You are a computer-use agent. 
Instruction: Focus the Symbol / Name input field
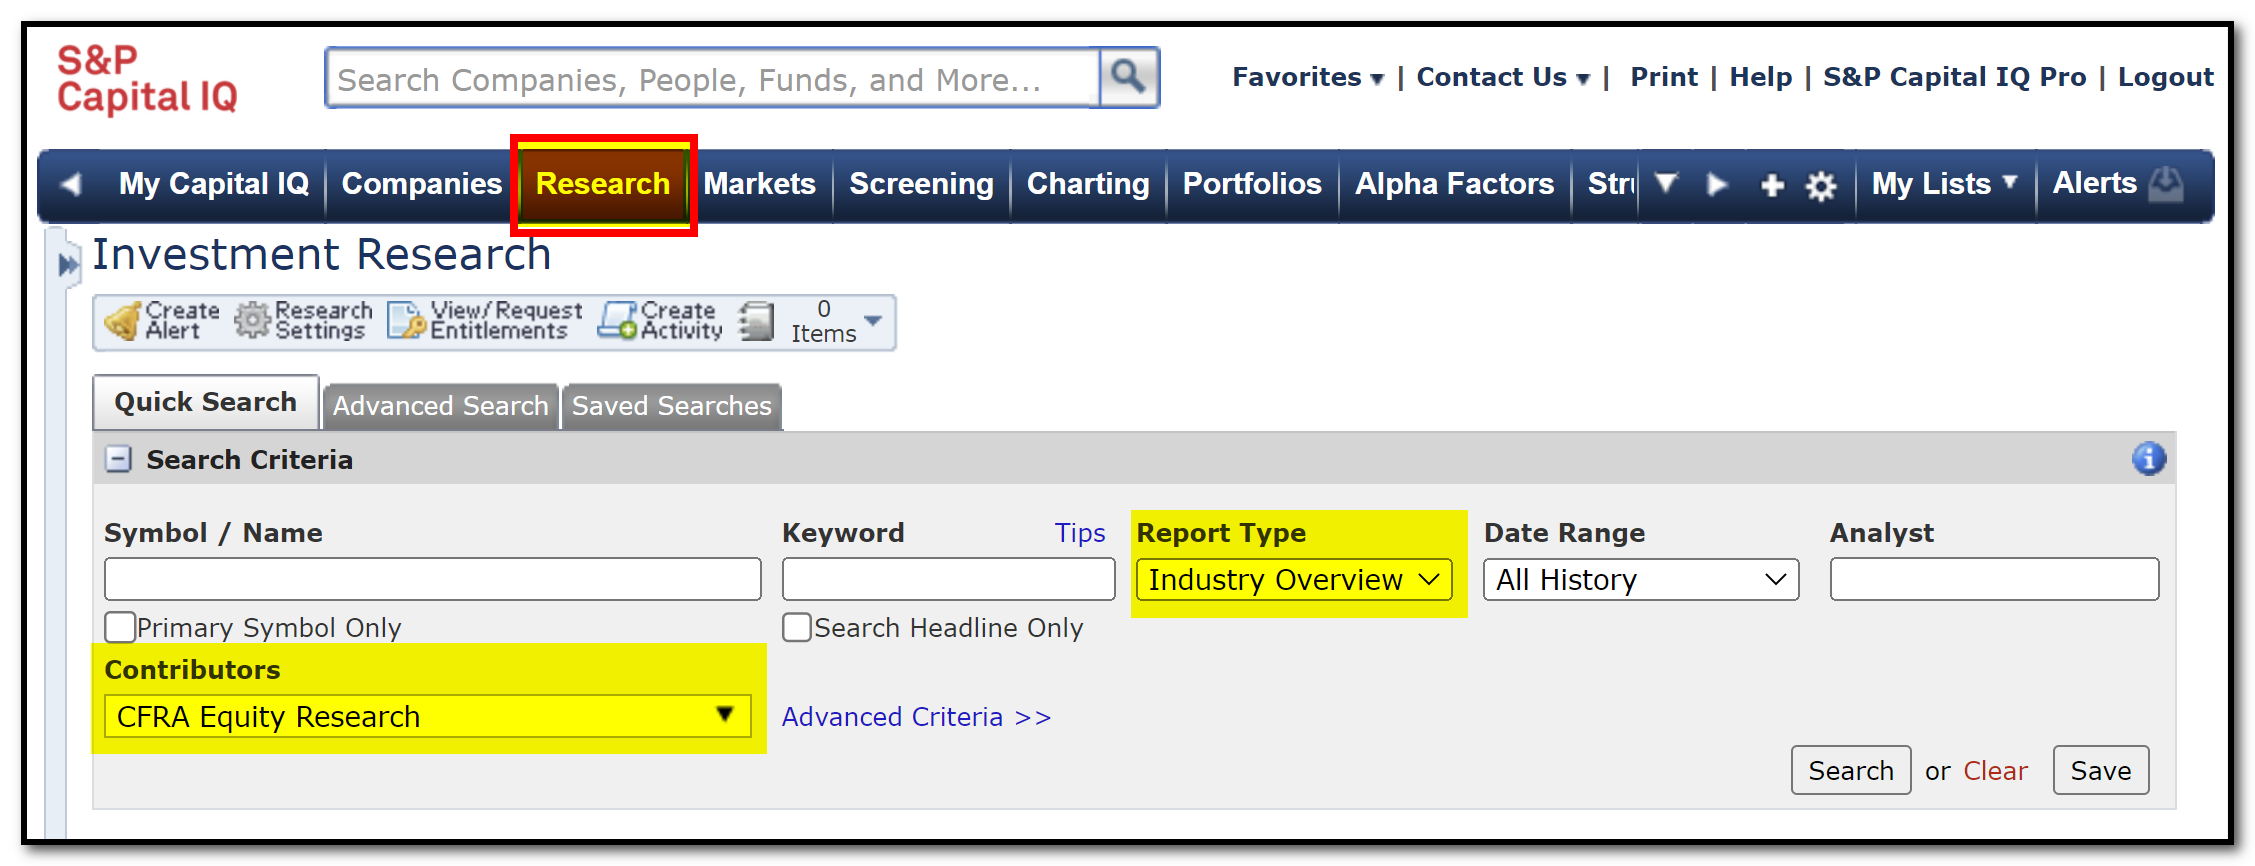(x=433, y=579)
